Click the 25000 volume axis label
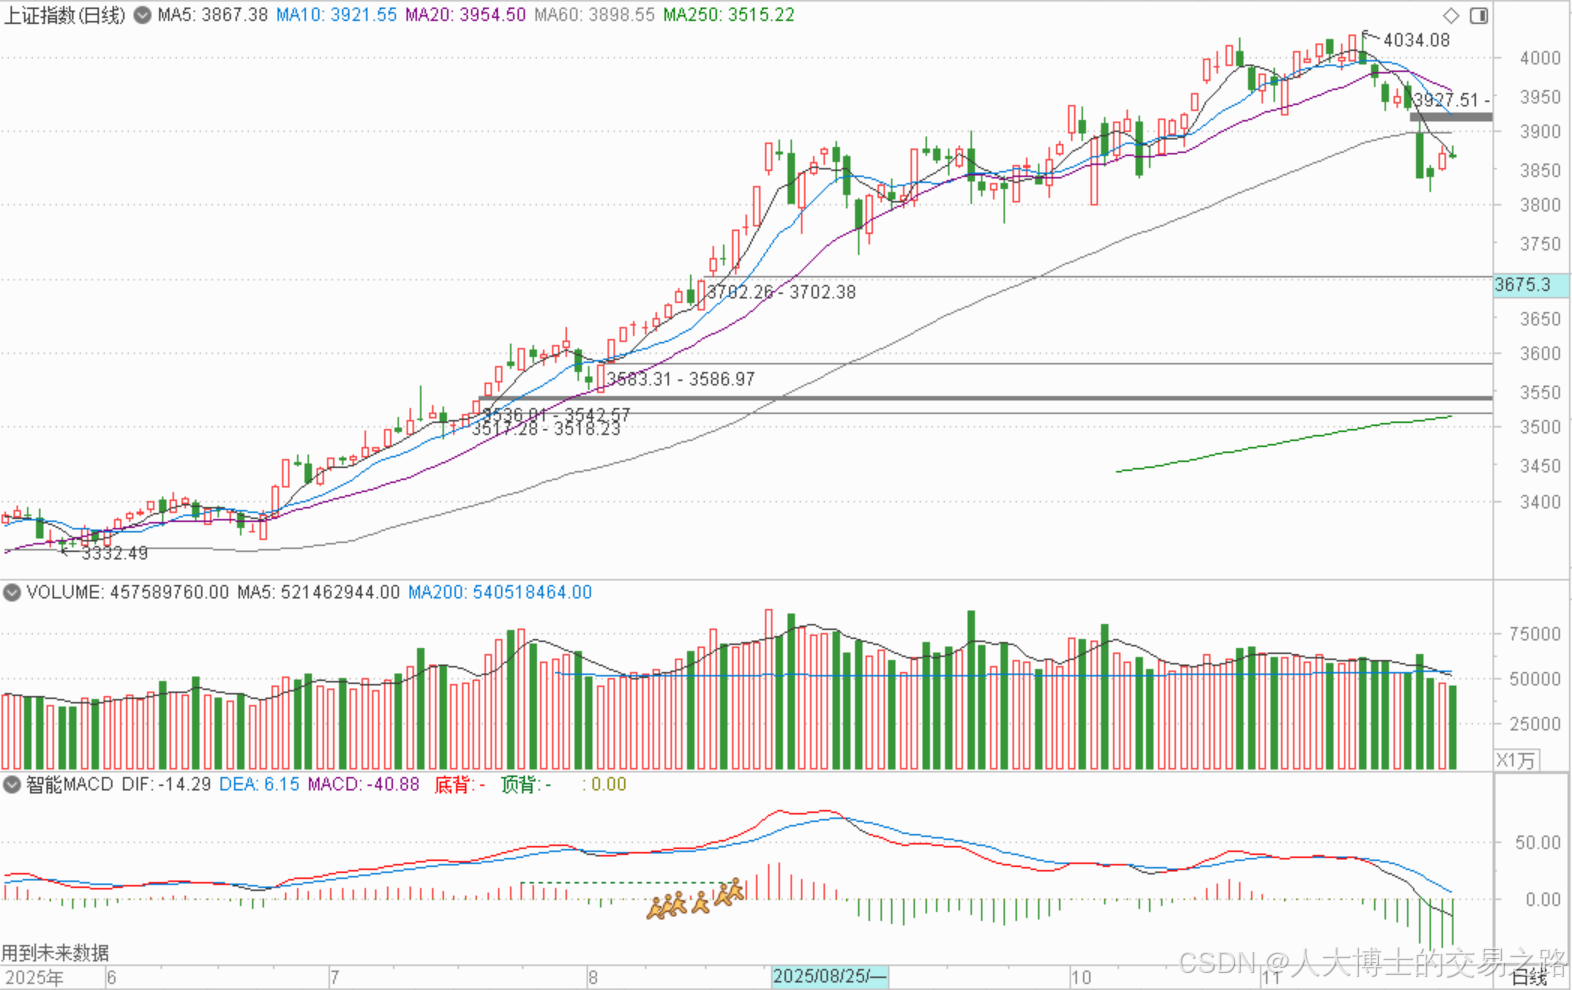Image resolution: width=1572 pixels, height=990 pixels. tap(1535, 724)
